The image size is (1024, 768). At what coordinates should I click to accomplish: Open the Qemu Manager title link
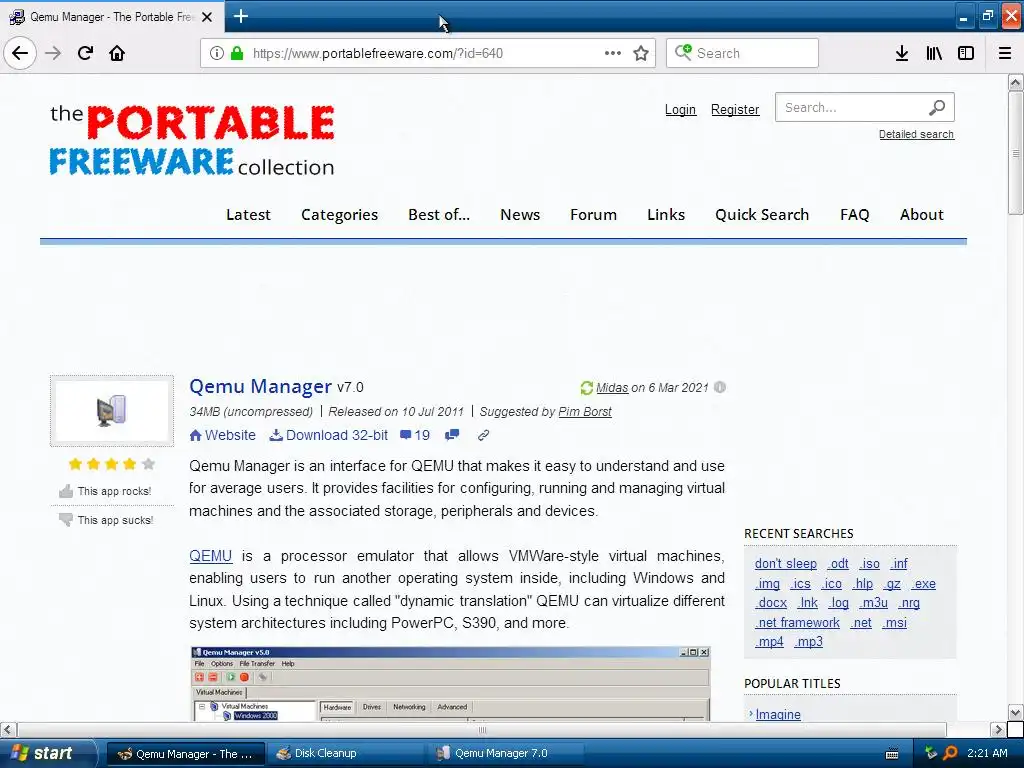point(261,387)
